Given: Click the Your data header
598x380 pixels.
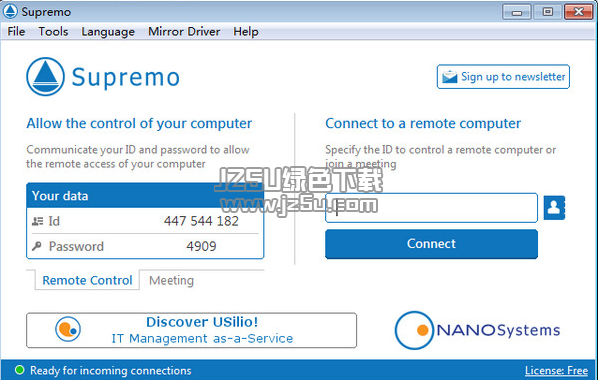Looking at the screenshot, I should click(x=145, y=196).
